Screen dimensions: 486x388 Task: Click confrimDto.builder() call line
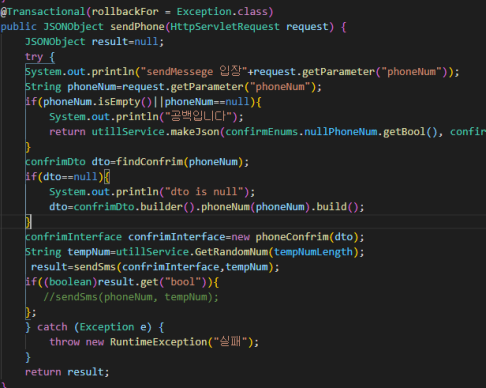click(207, 207)
